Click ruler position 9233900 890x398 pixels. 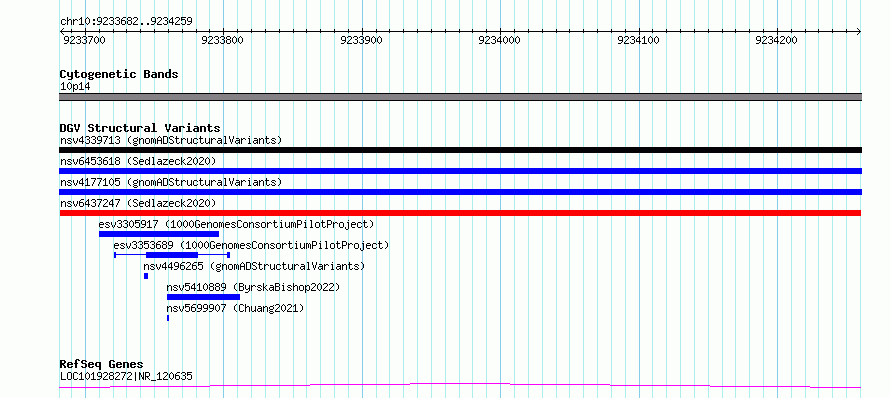coord(361,40)
